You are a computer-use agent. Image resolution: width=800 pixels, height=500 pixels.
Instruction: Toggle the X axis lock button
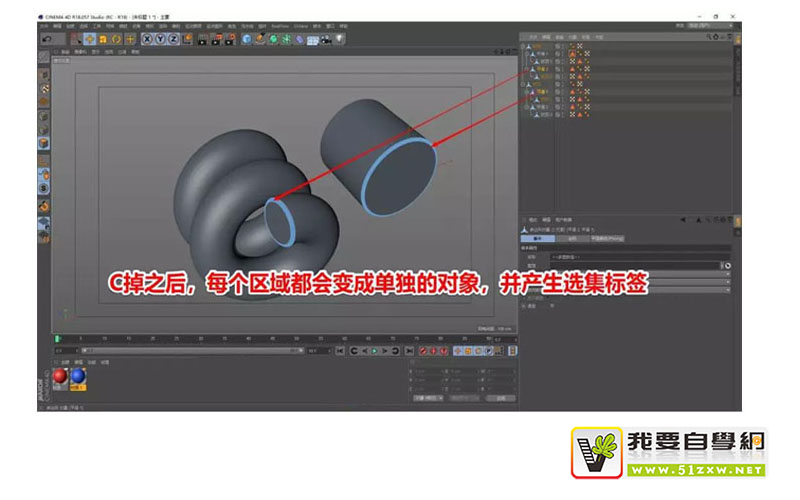click(147, 39)
